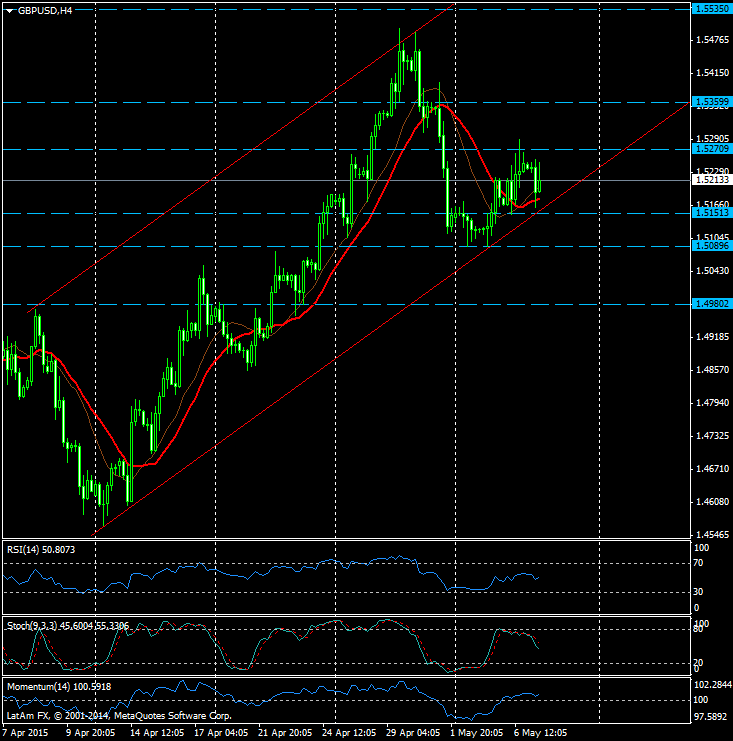
Task: Click the 1.50896 support level label
Action: [711, 246]
